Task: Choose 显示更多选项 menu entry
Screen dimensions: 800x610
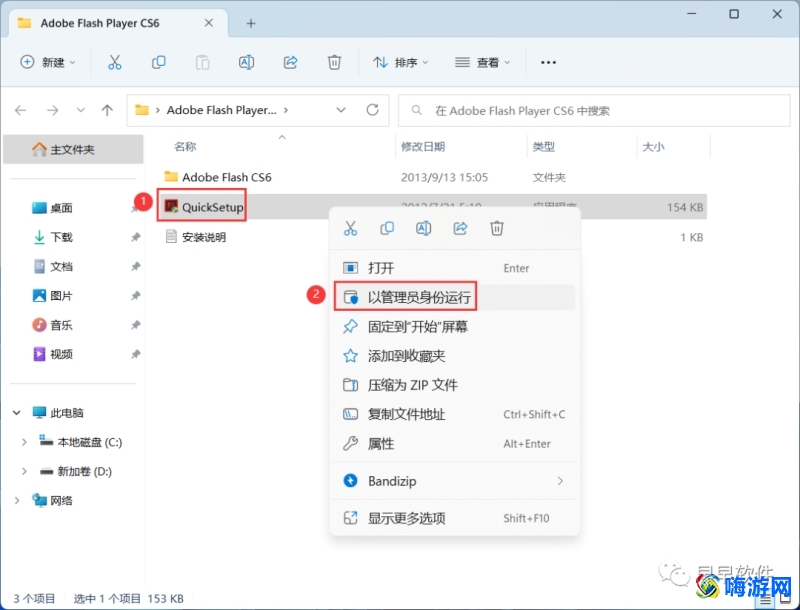Action: tap(454, 518)
